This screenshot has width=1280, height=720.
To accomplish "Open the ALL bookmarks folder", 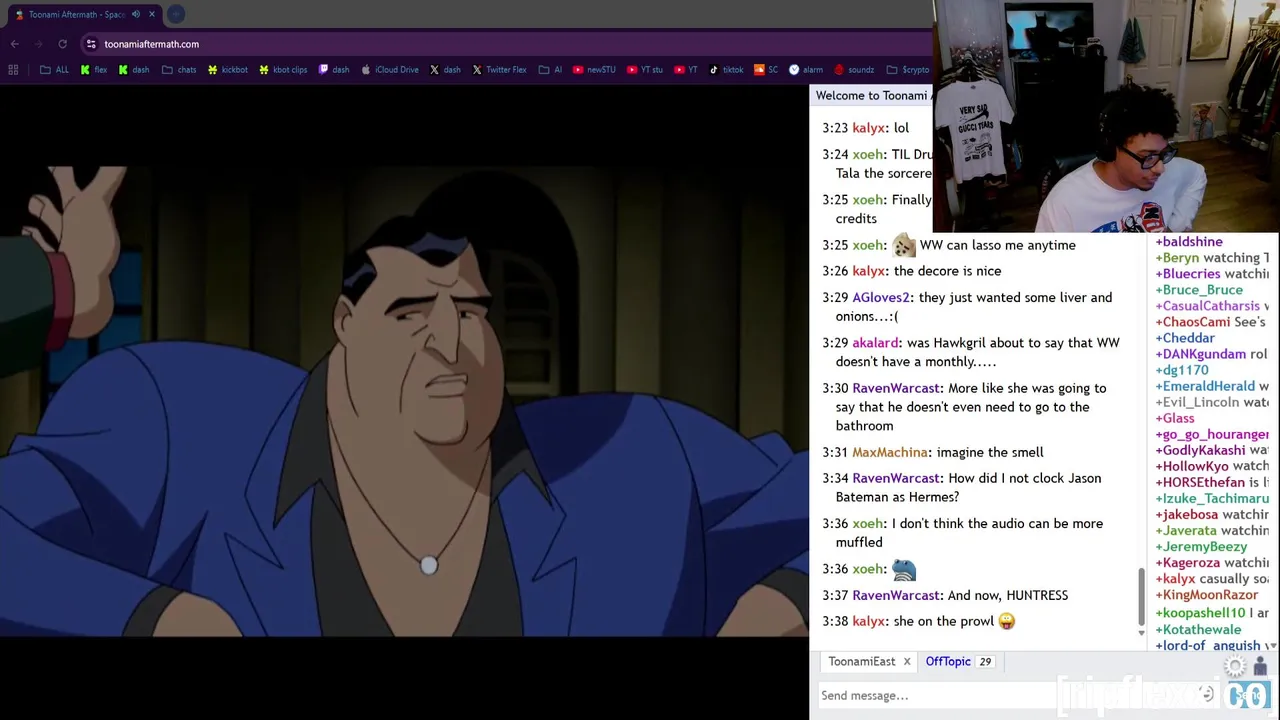I will coord(55,70).
